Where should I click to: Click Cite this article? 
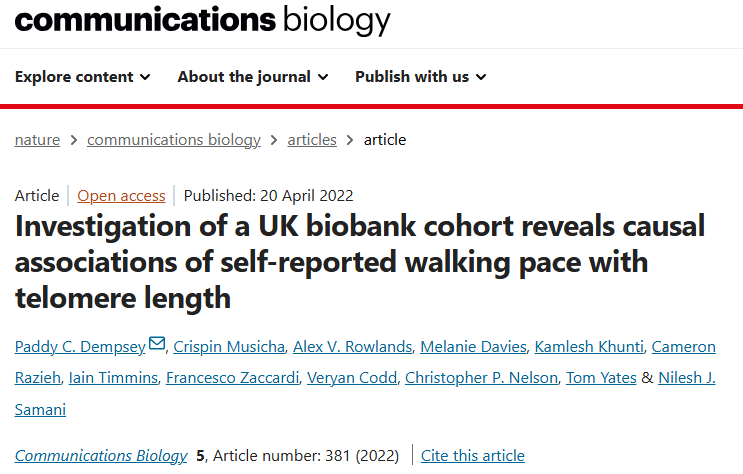click(x=472, y=456)
